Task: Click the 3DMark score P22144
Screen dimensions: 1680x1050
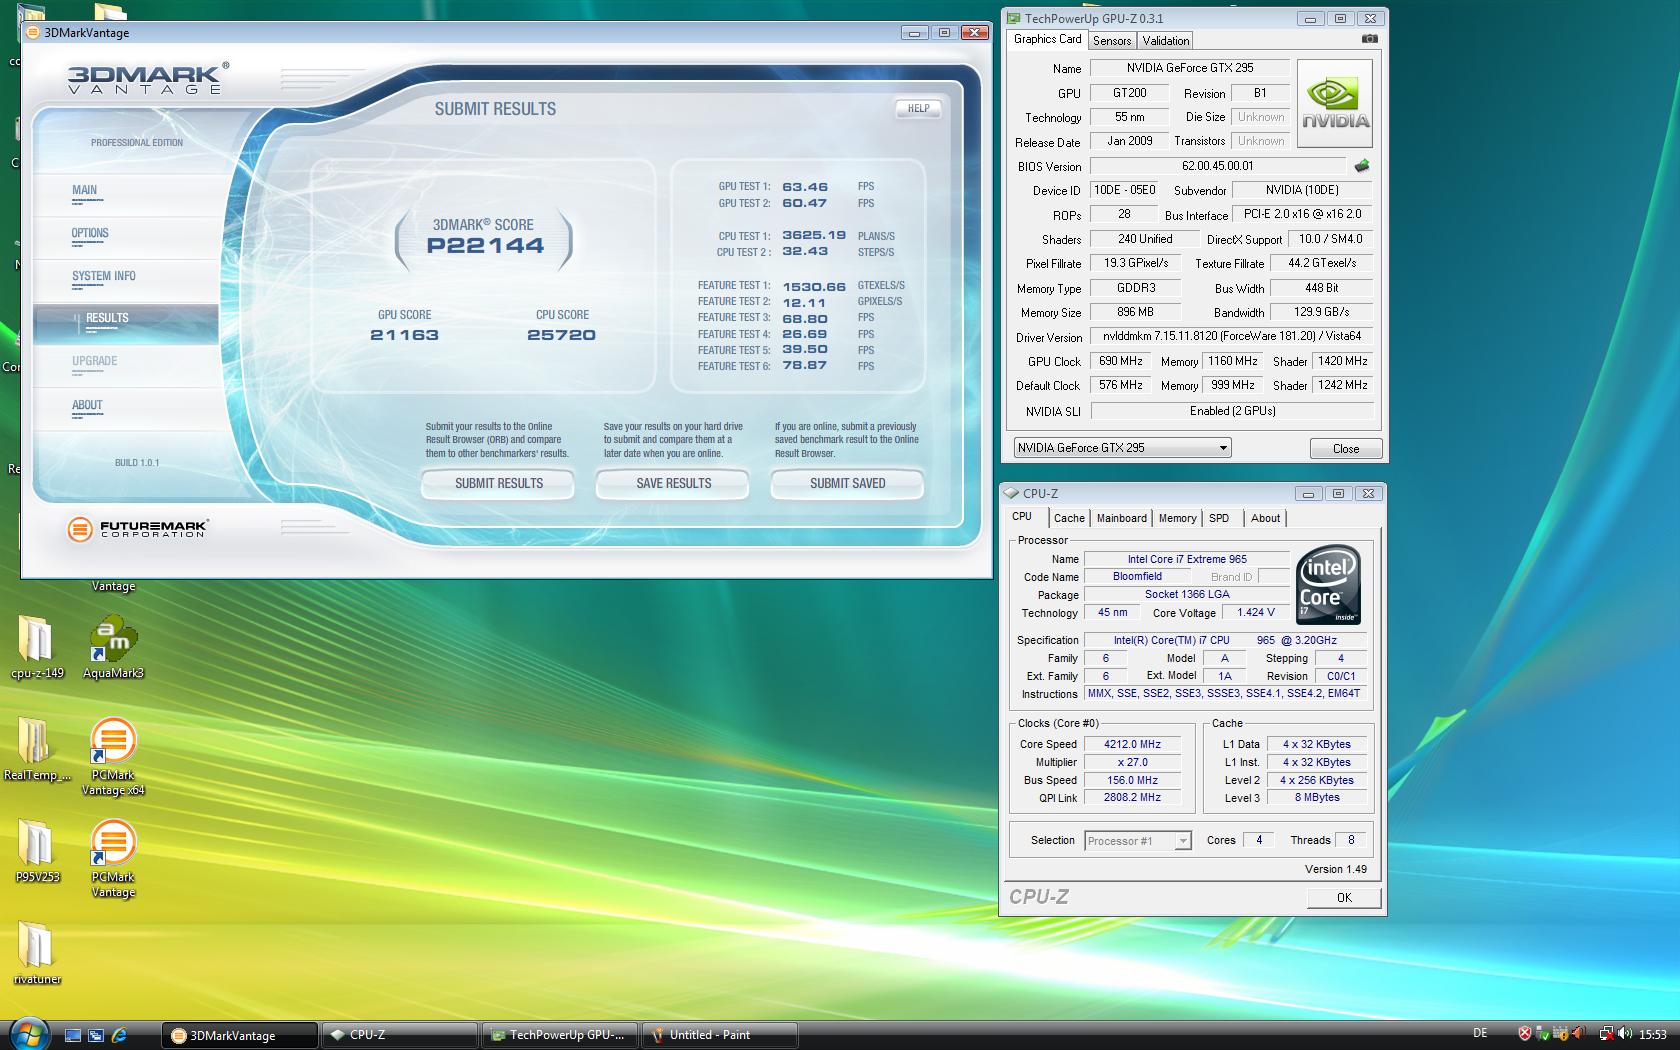Action: (x=485, y=246)
